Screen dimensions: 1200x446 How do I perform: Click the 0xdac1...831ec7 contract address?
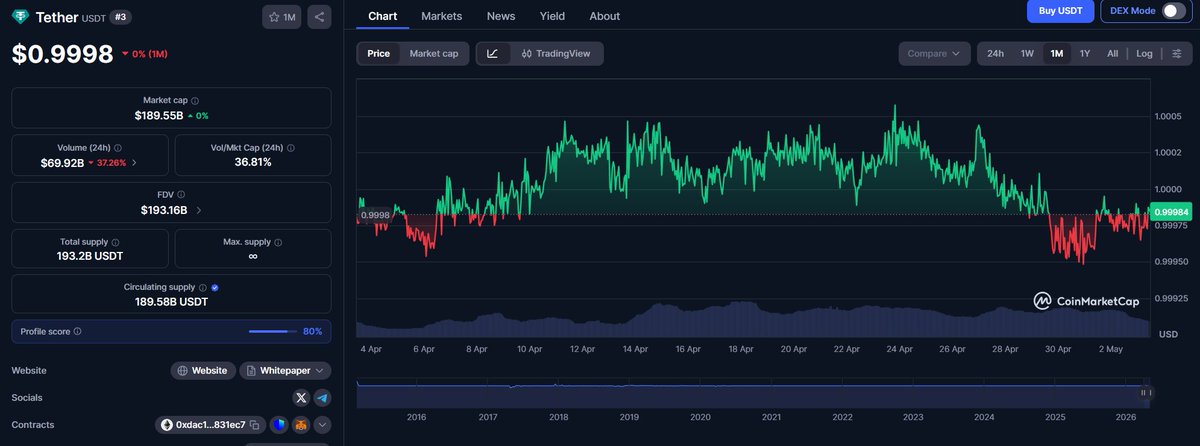coord(210,425)
